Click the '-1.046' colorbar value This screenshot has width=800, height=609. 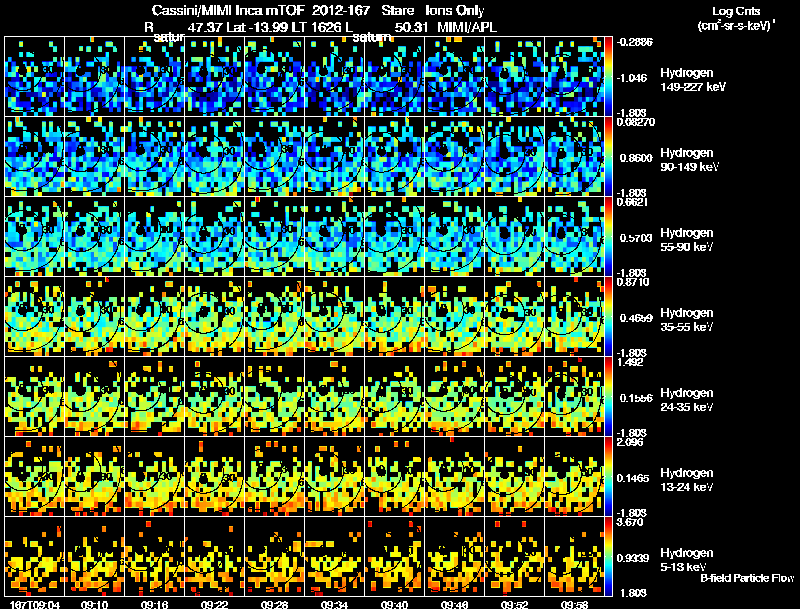coord(632,78)
